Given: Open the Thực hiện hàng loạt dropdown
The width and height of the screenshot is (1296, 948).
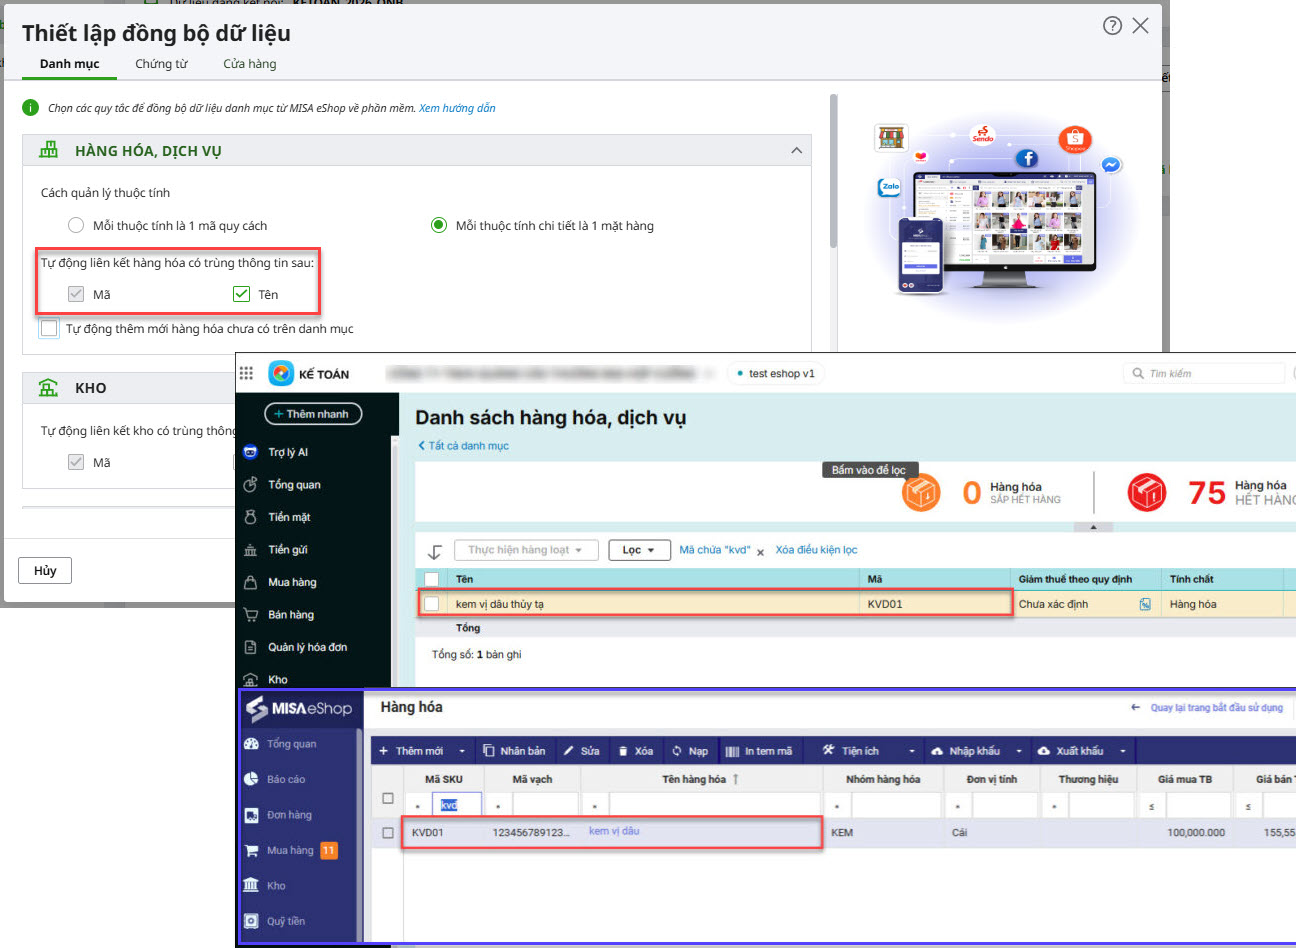Looking at the screenshot, I should (x=526, y=550).
